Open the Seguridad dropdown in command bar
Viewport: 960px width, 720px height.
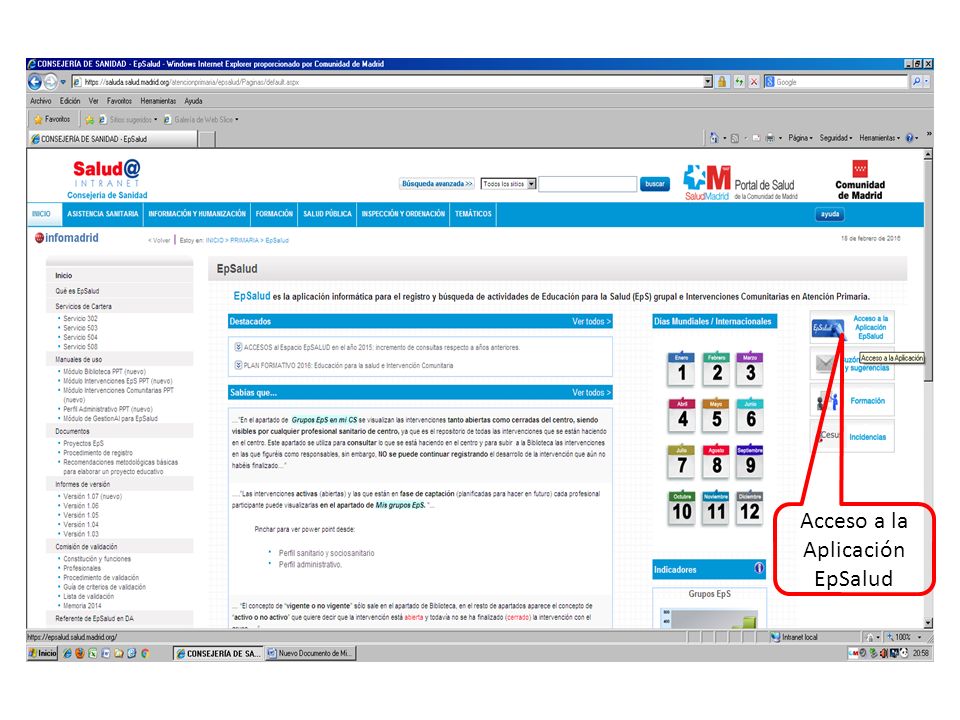pos(836,138)
